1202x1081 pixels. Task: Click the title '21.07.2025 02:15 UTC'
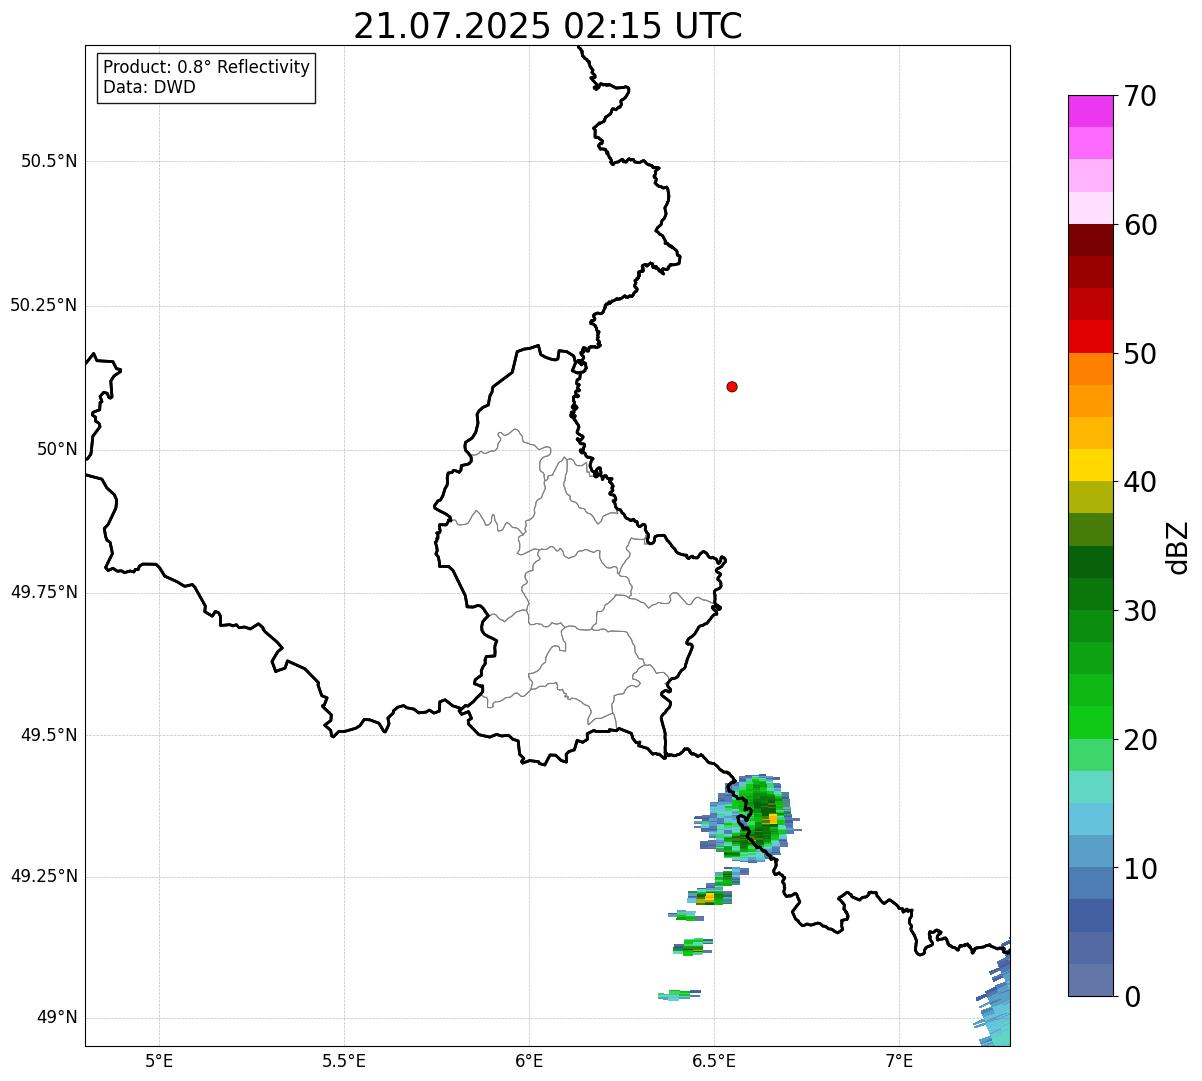(x=548, y=26)
